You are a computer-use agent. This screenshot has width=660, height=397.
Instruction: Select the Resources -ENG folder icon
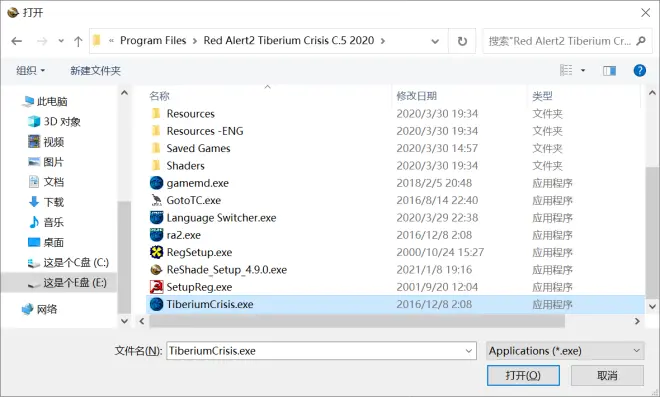[156, 131]
